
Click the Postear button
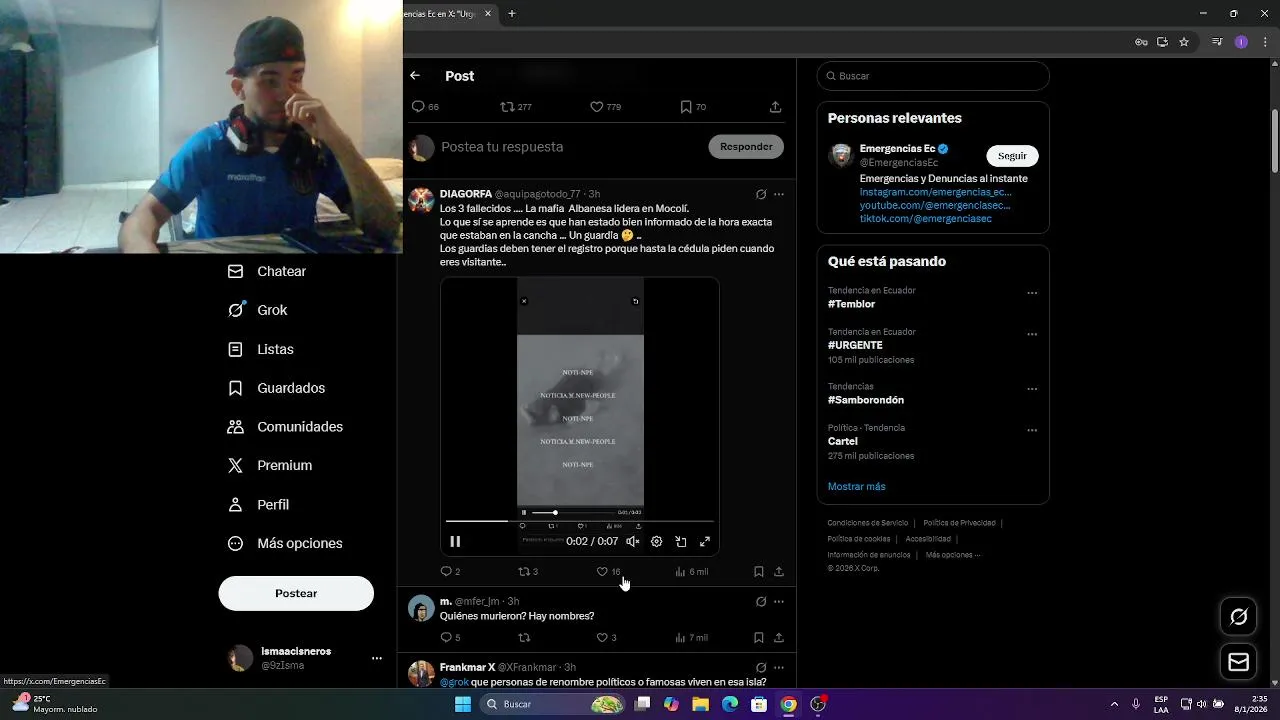pos(296,593)
